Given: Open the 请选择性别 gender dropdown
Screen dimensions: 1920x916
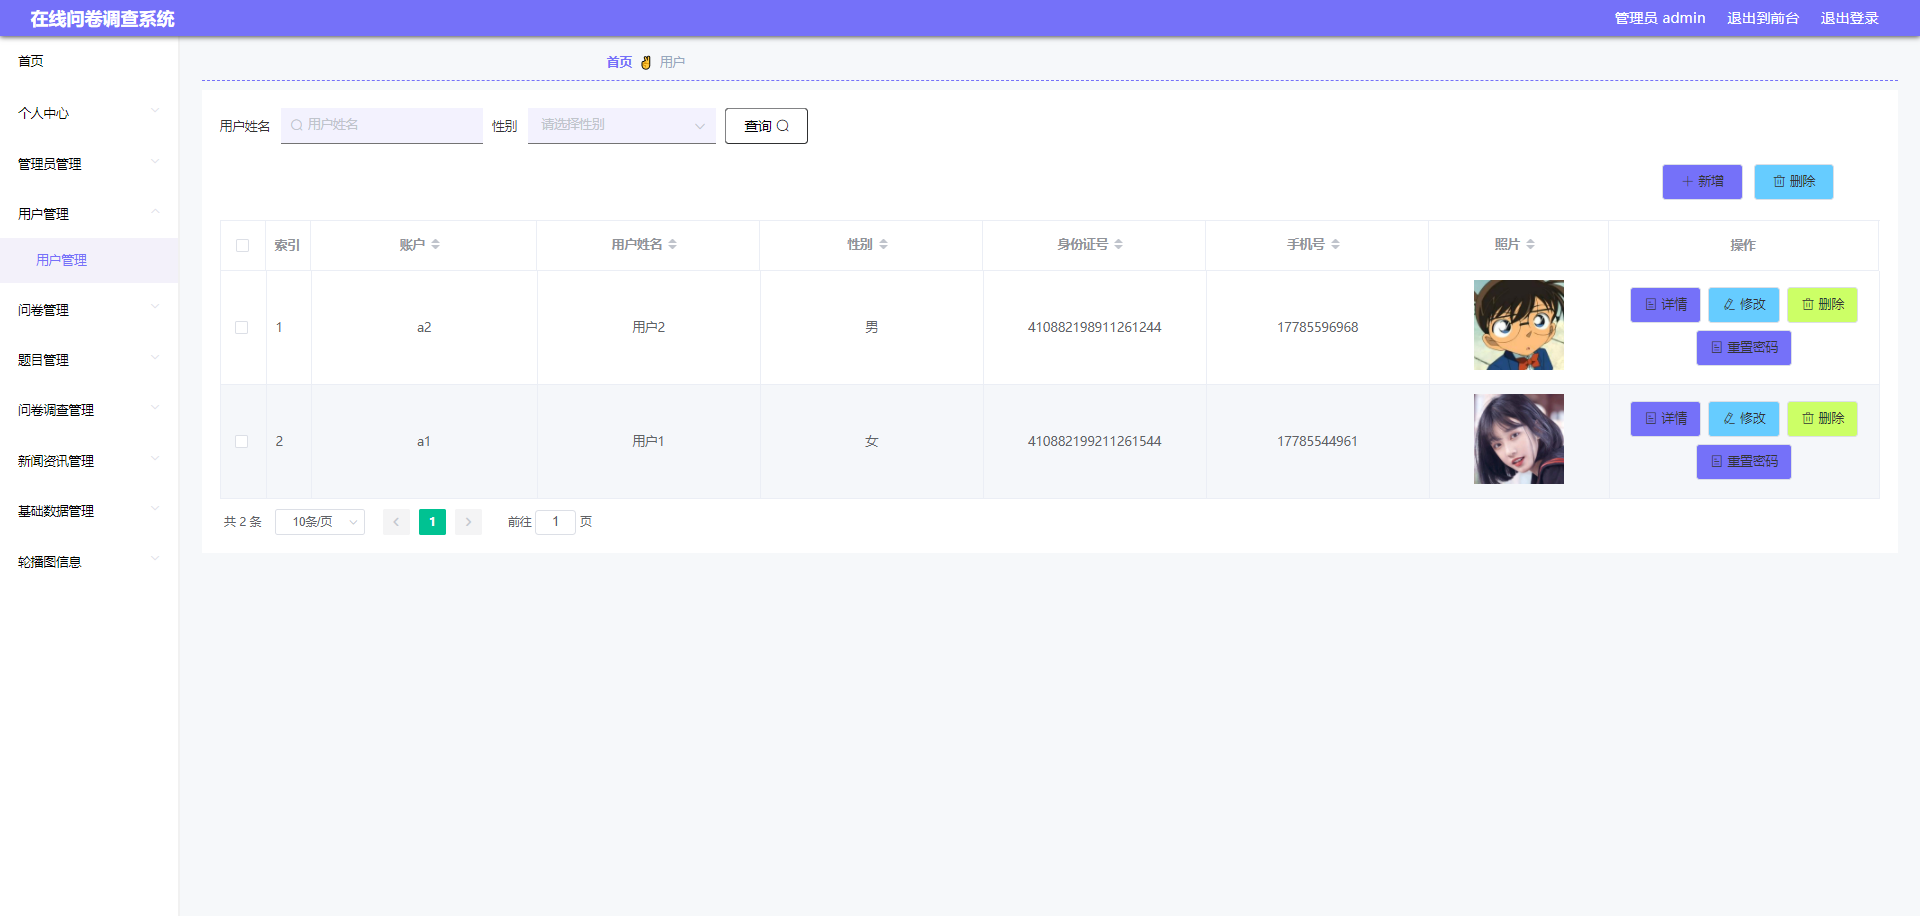Looking at the screenshot, I should coord(621,125).
